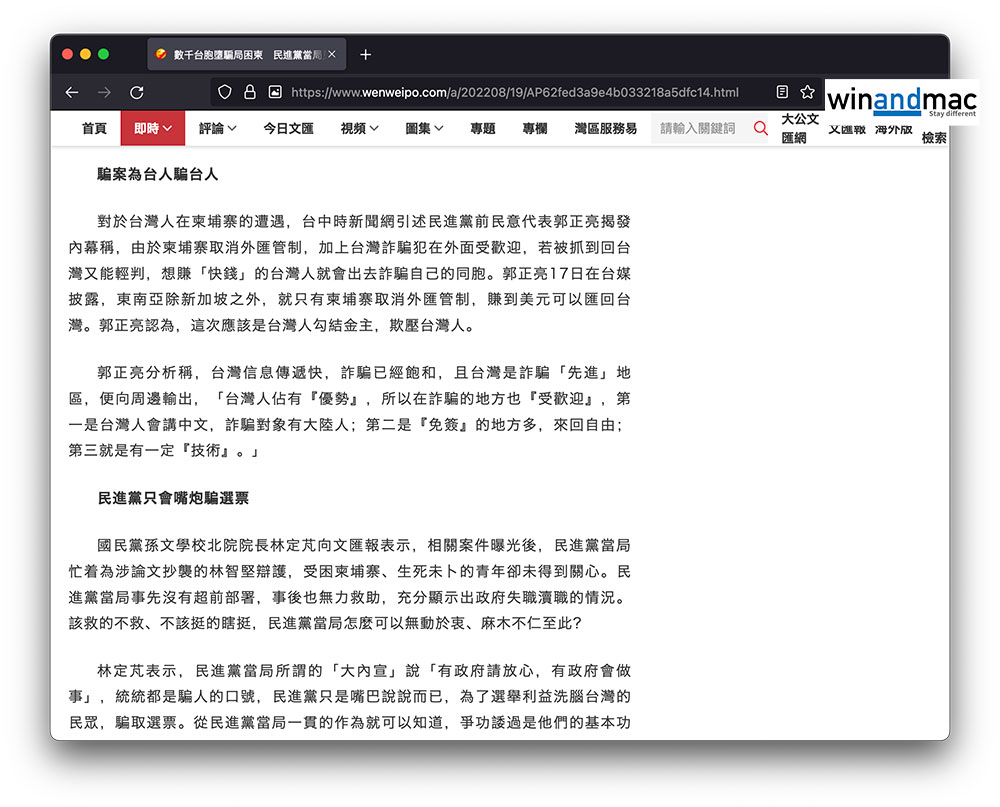The width and height of the screenshot is (1000, 807).
Task: Click the browser back arrow
Action: coord(72,92)
